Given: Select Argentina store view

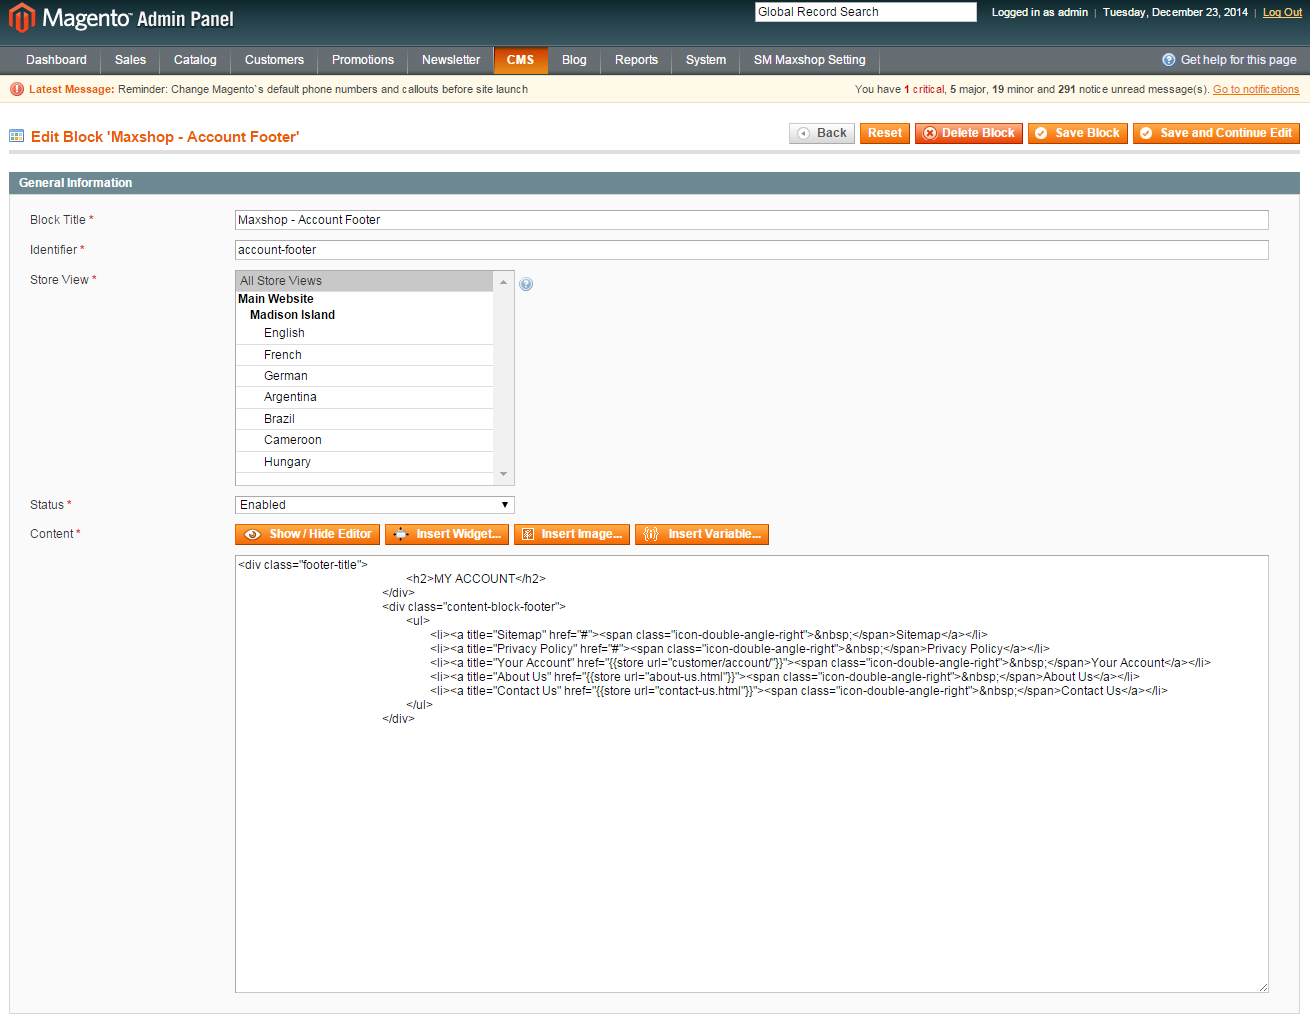Looking at the screenshot, I should coord(364,397).
